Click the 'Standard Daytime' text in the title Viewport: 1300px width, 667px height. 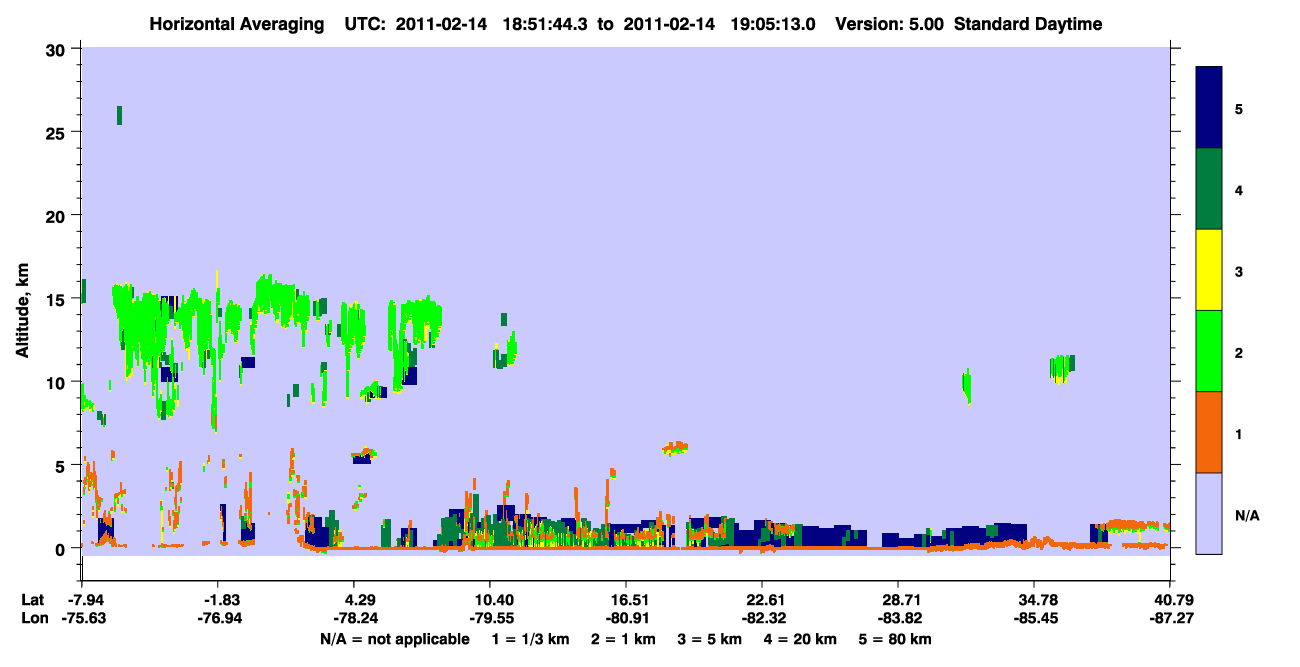click(1028, 24)
